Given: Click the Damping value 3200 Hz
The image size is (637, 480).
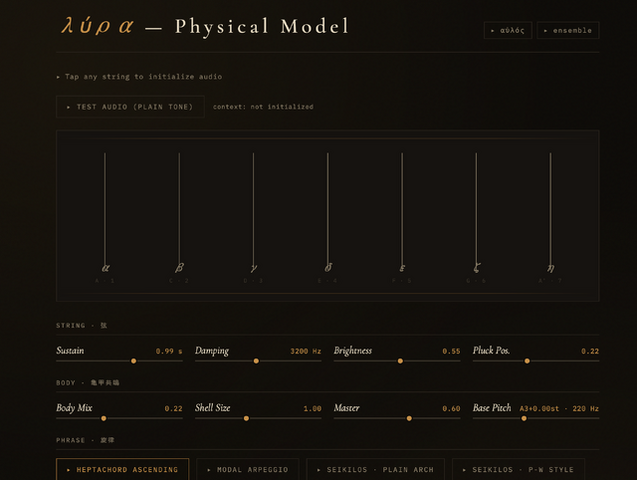Looking at the screenshot, I should (306, 351).
